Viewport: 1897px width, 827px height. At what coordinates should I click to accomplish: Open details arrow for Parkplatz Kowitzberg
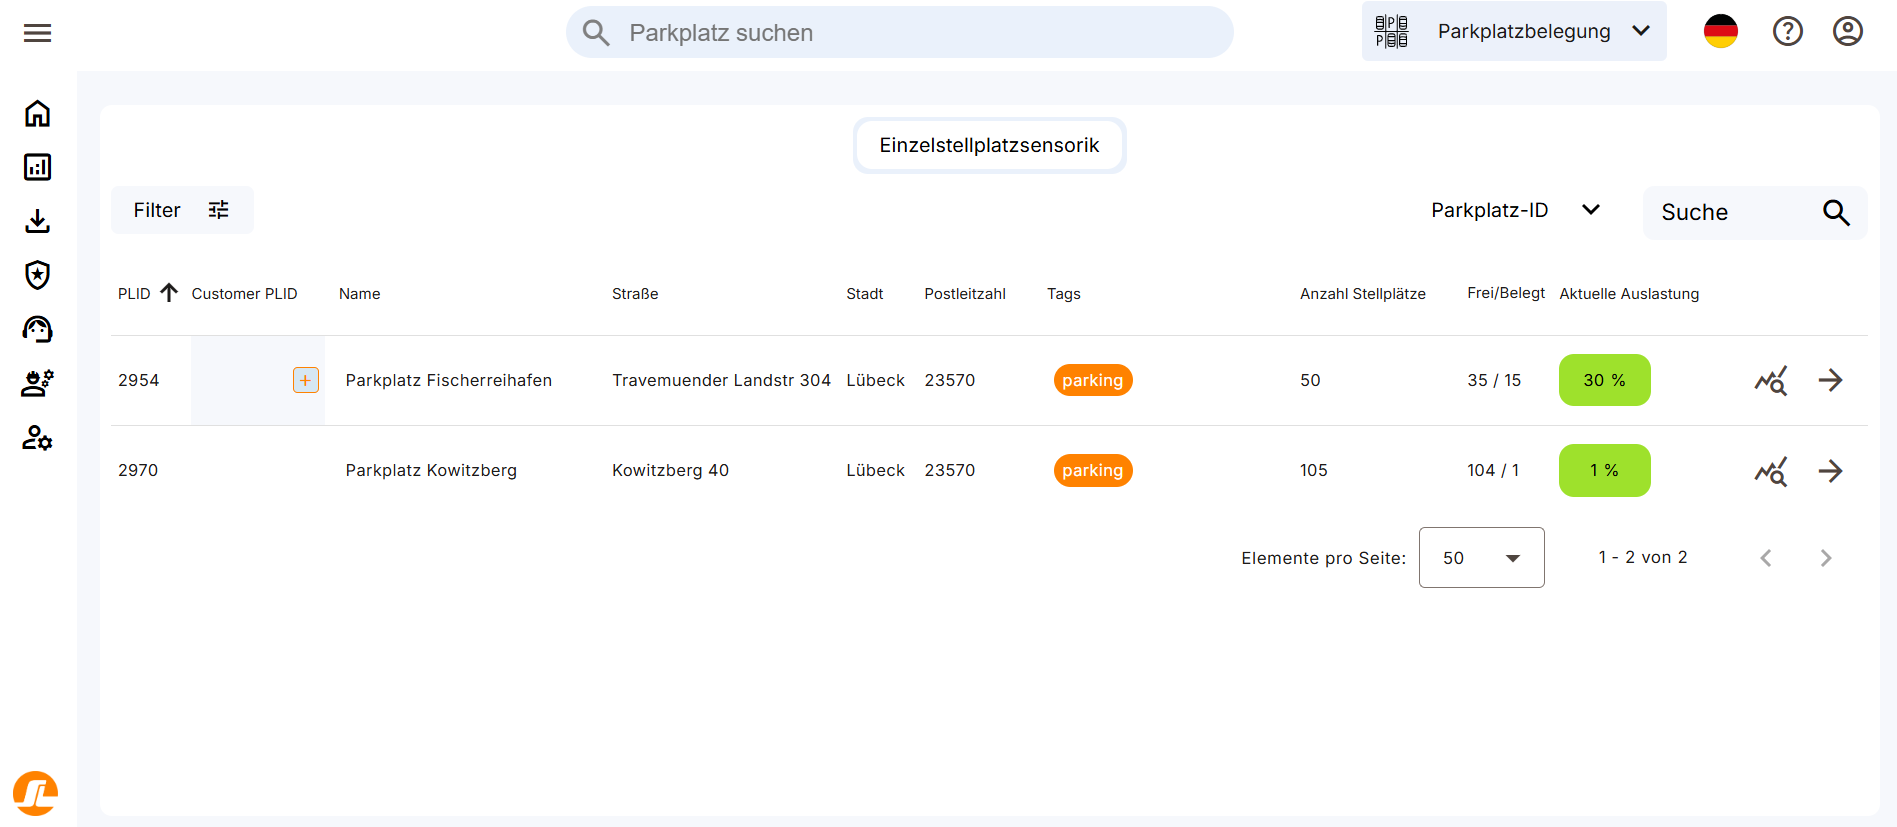point(1830,471)
